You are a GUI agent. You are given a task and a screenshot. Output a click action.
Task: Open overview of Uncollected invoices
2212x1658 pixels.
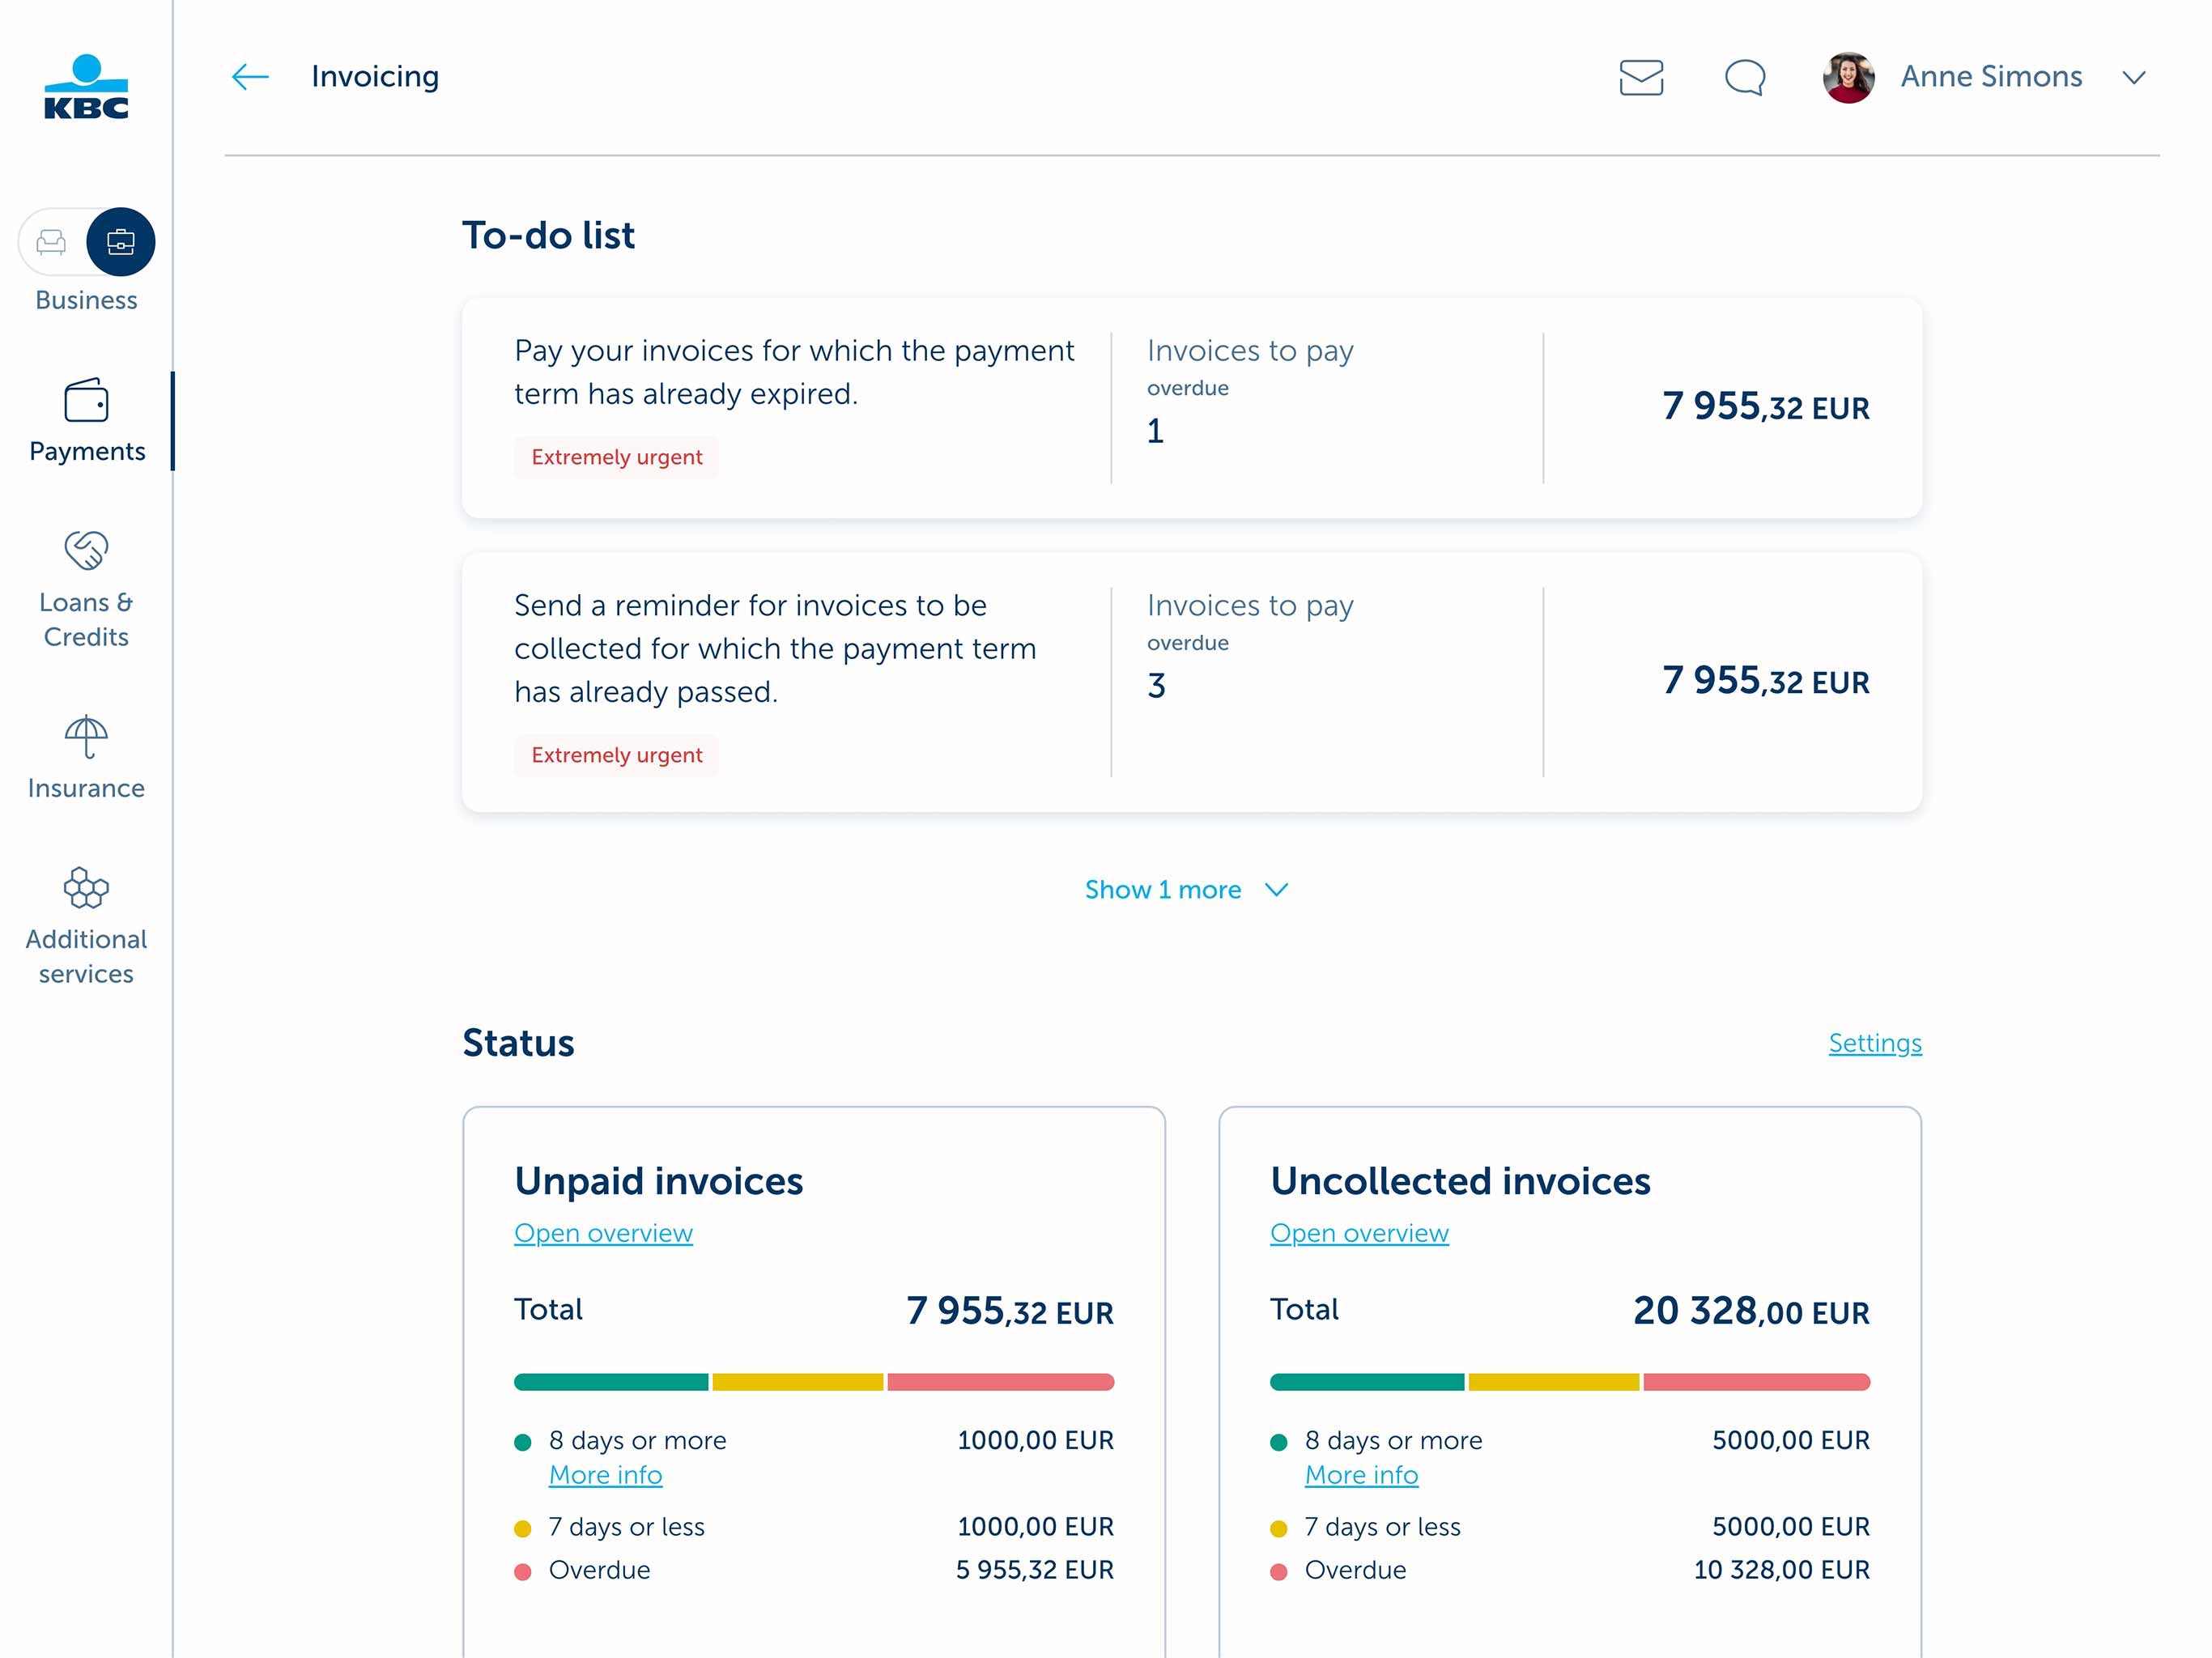click(x=1359, y=1233)
